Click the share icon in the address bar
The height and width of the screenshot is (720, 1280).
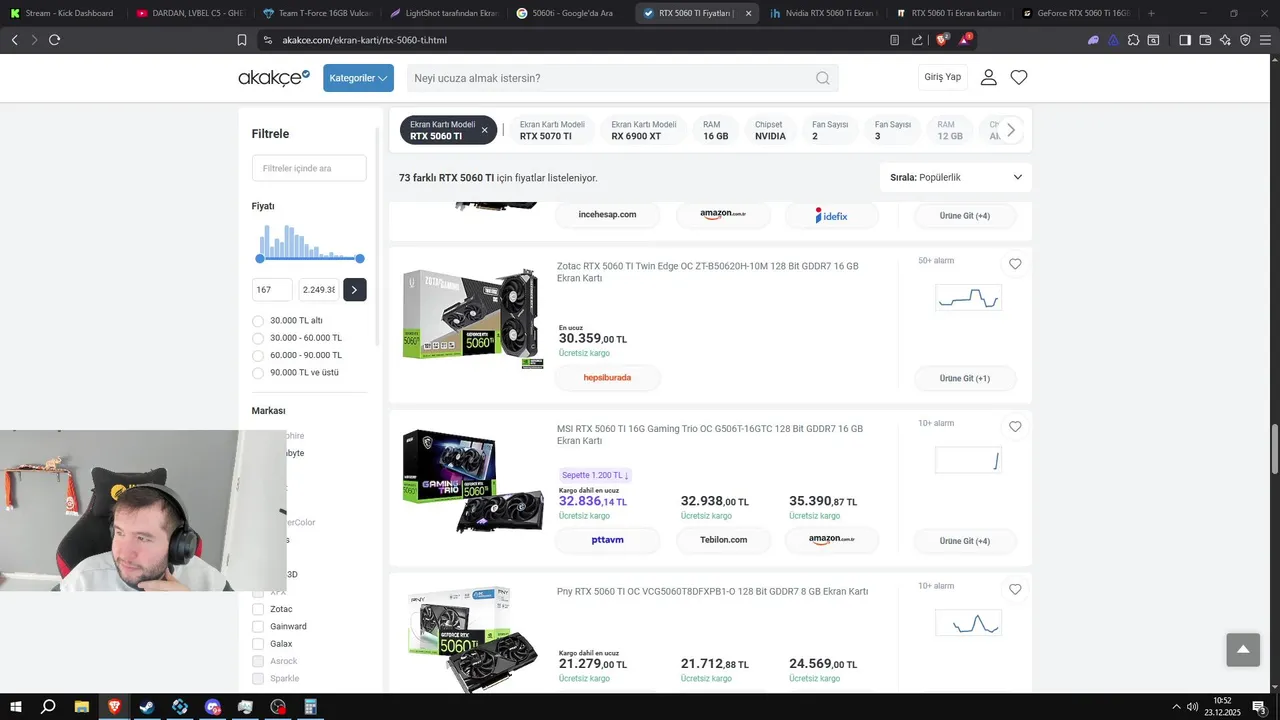(x=917, y=40)
